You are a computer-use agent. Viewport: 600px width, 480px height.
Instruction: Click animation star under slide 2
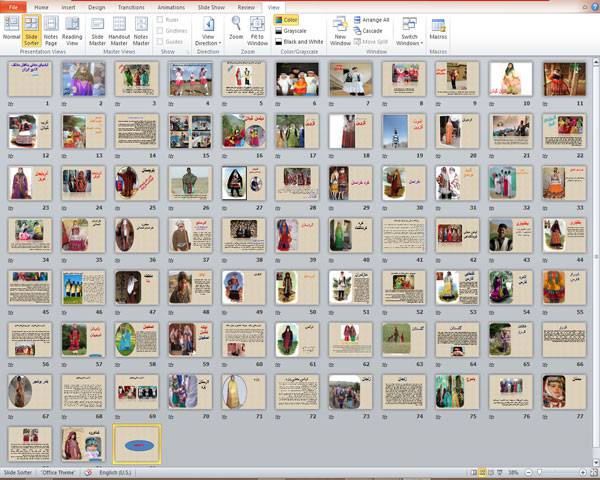[x=64, y=104]
